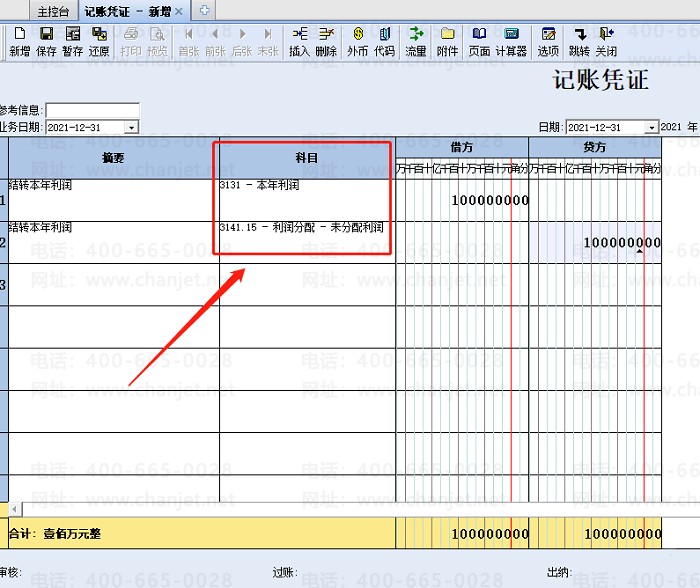700x588 pixels.
Task: Click the new tab plus button
Action: [x=204, y=11]
